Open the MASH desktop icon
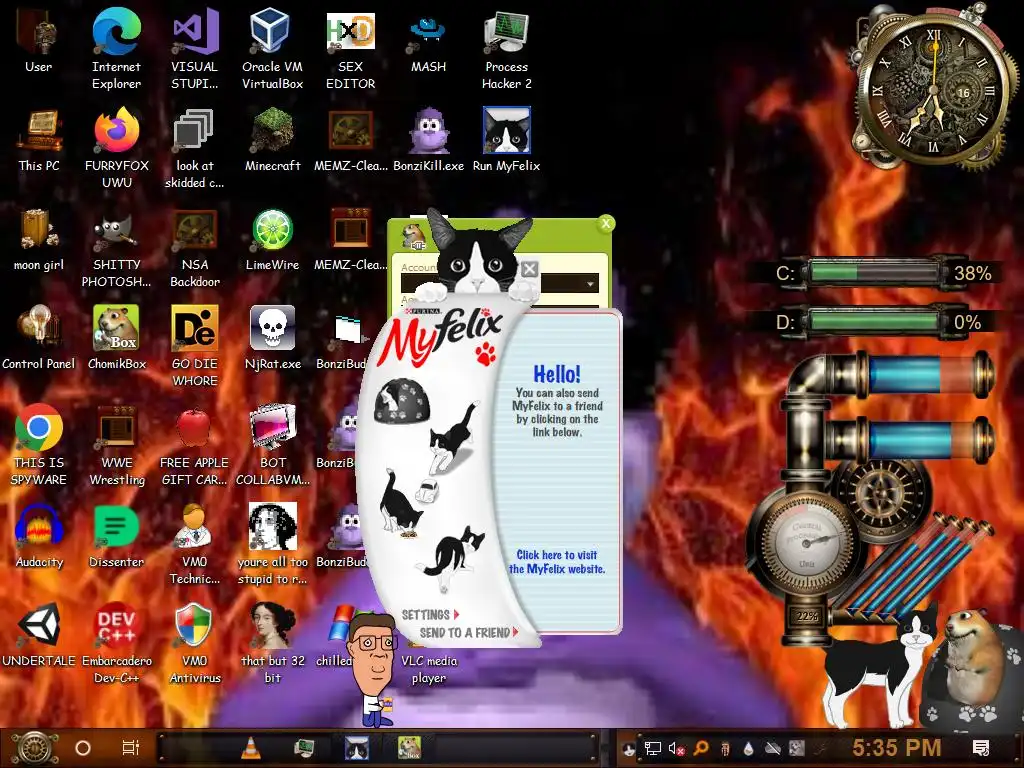 coord(428,32)
